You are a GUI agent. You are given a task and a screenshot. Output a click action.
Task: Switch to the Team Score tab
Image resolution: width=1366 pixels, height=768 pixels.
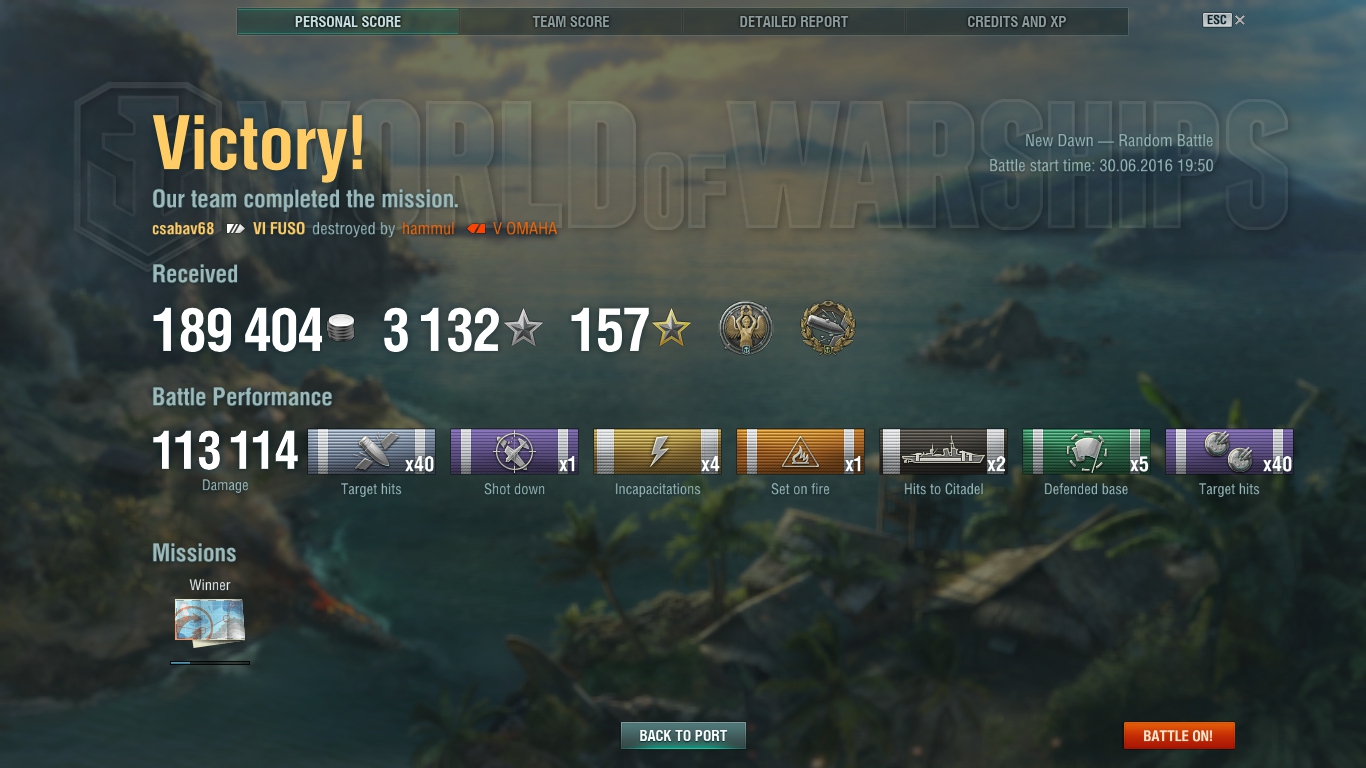click(x=571, y=21)
